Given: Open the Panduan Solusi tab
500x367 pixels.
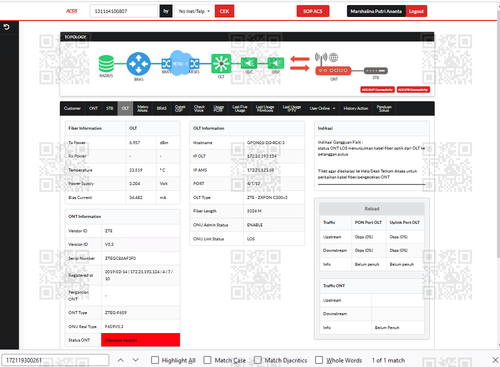Looking at the screenshot, I should pyautogui.click(x=384, y=108).
